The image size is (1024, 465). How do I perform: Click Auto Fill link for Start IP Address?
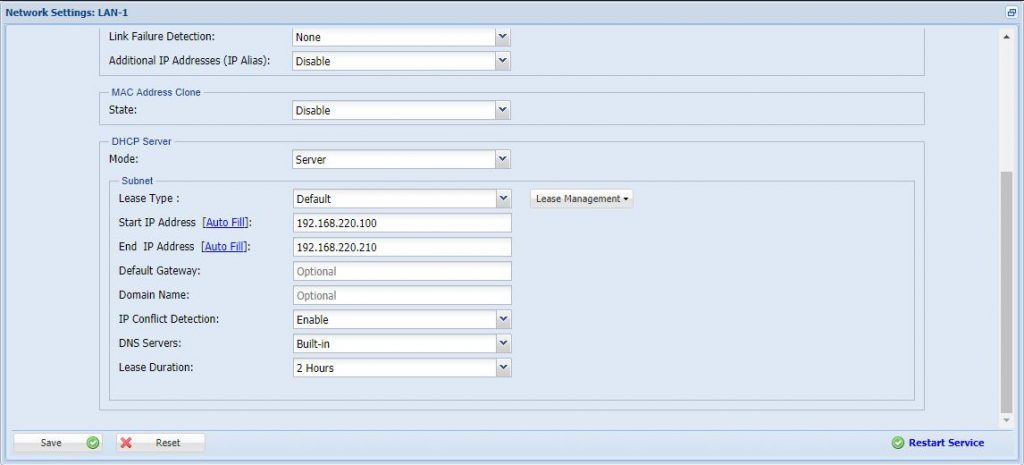pos(225,223)
